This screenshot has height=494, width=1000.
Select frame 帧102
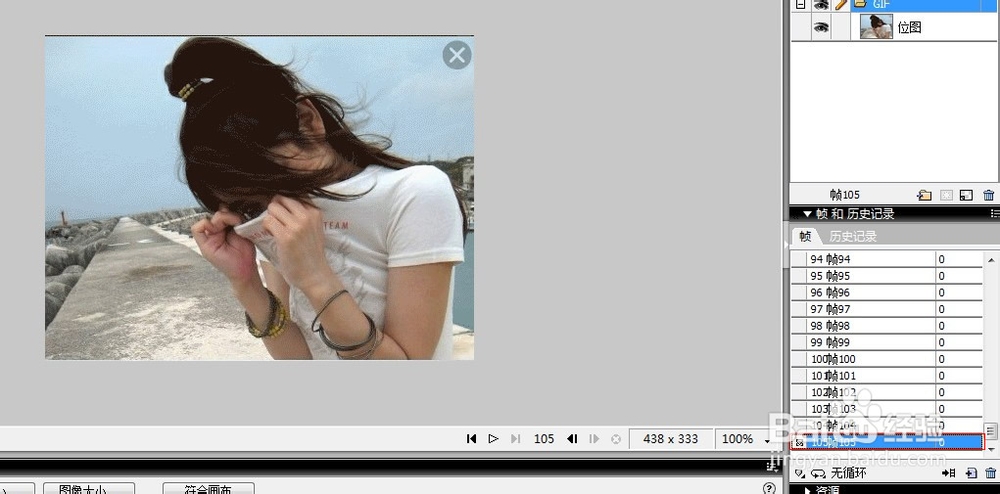click(886, 392)
